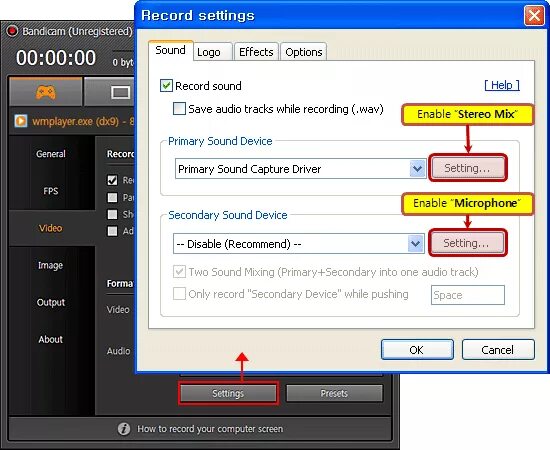Close the Record settings dialog

534,16
